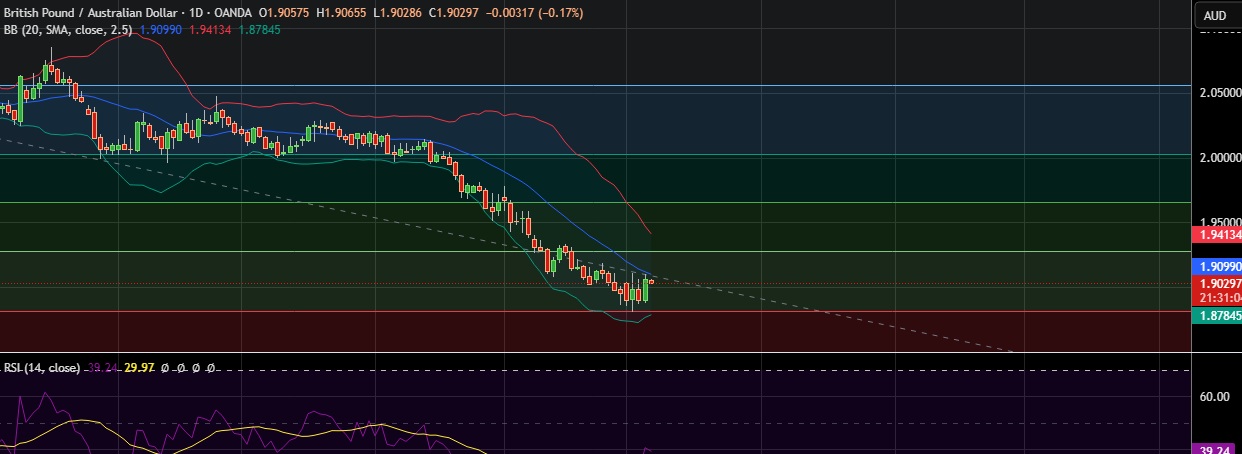
Task: Click the blue 1.90990 basis price tag
Action: [x=1217, y=267]
